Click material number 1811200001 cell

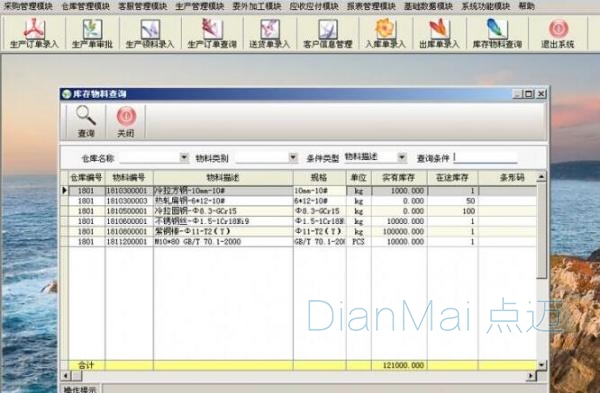[129, 242]
